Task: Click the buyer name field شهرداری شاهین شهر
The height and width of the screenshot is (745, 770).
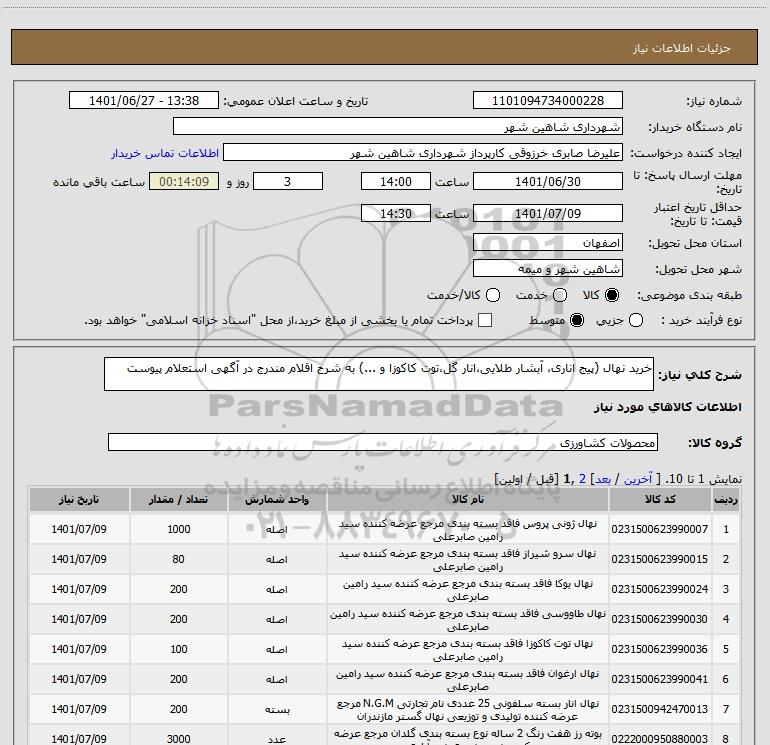Action: (398, 126)
